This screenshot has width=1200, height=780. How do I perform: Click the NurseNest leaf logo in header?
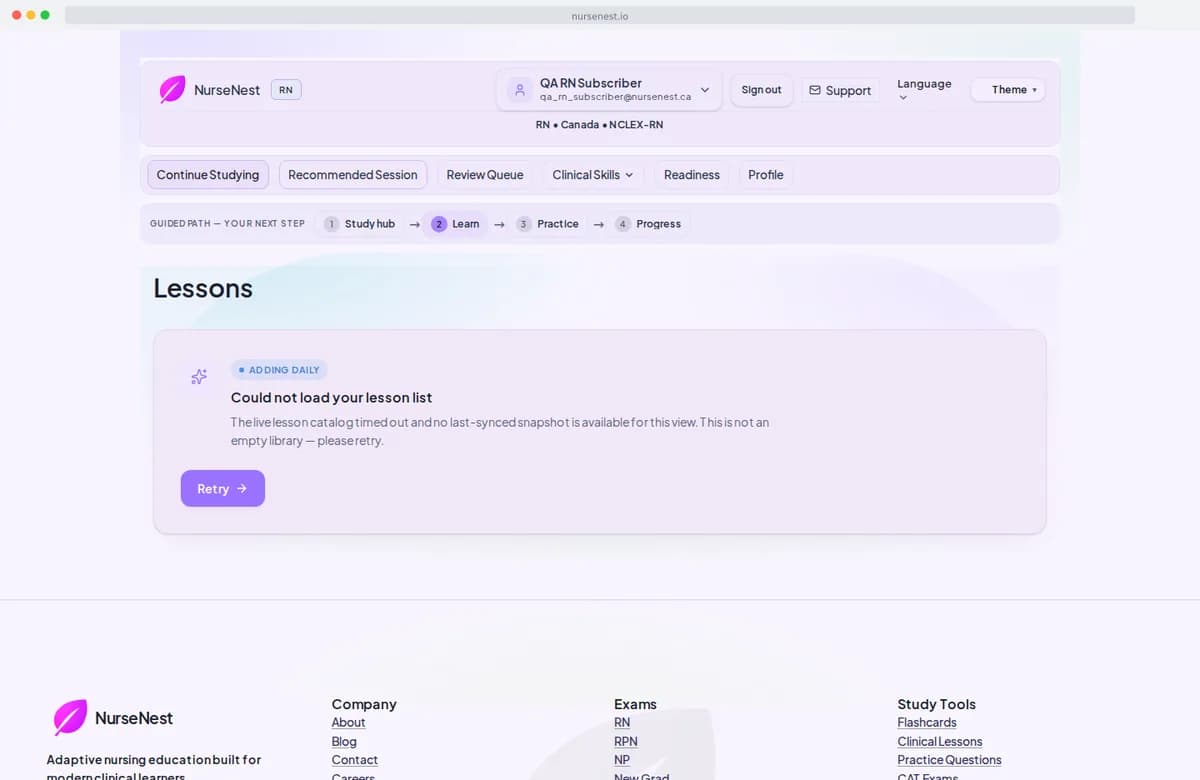pos(172,90)
